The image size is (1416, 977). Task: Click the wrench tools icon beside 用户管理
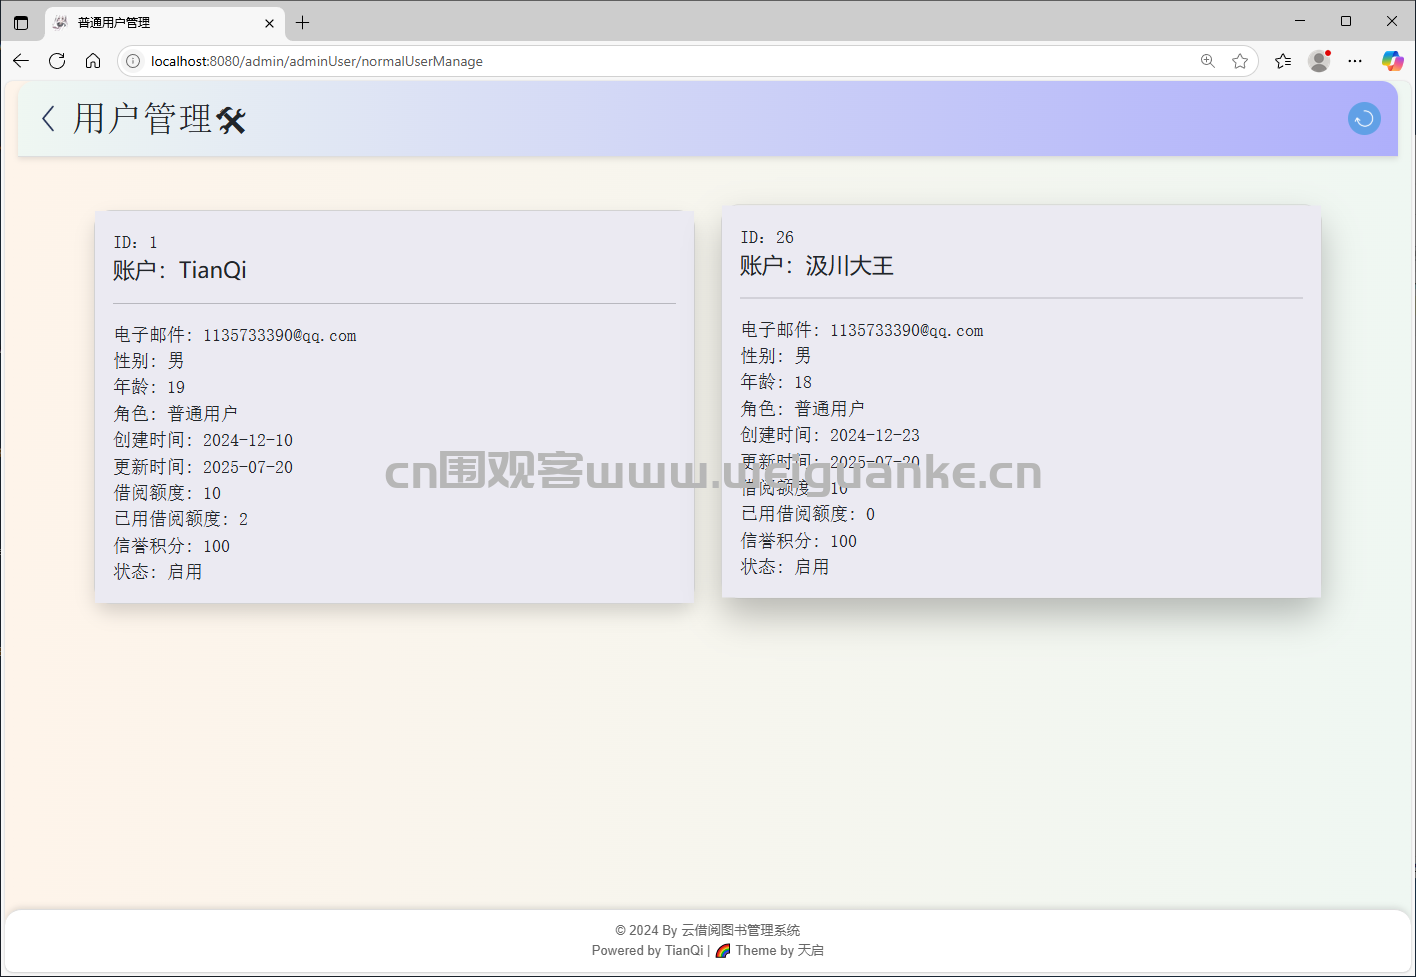click(232, 120)
